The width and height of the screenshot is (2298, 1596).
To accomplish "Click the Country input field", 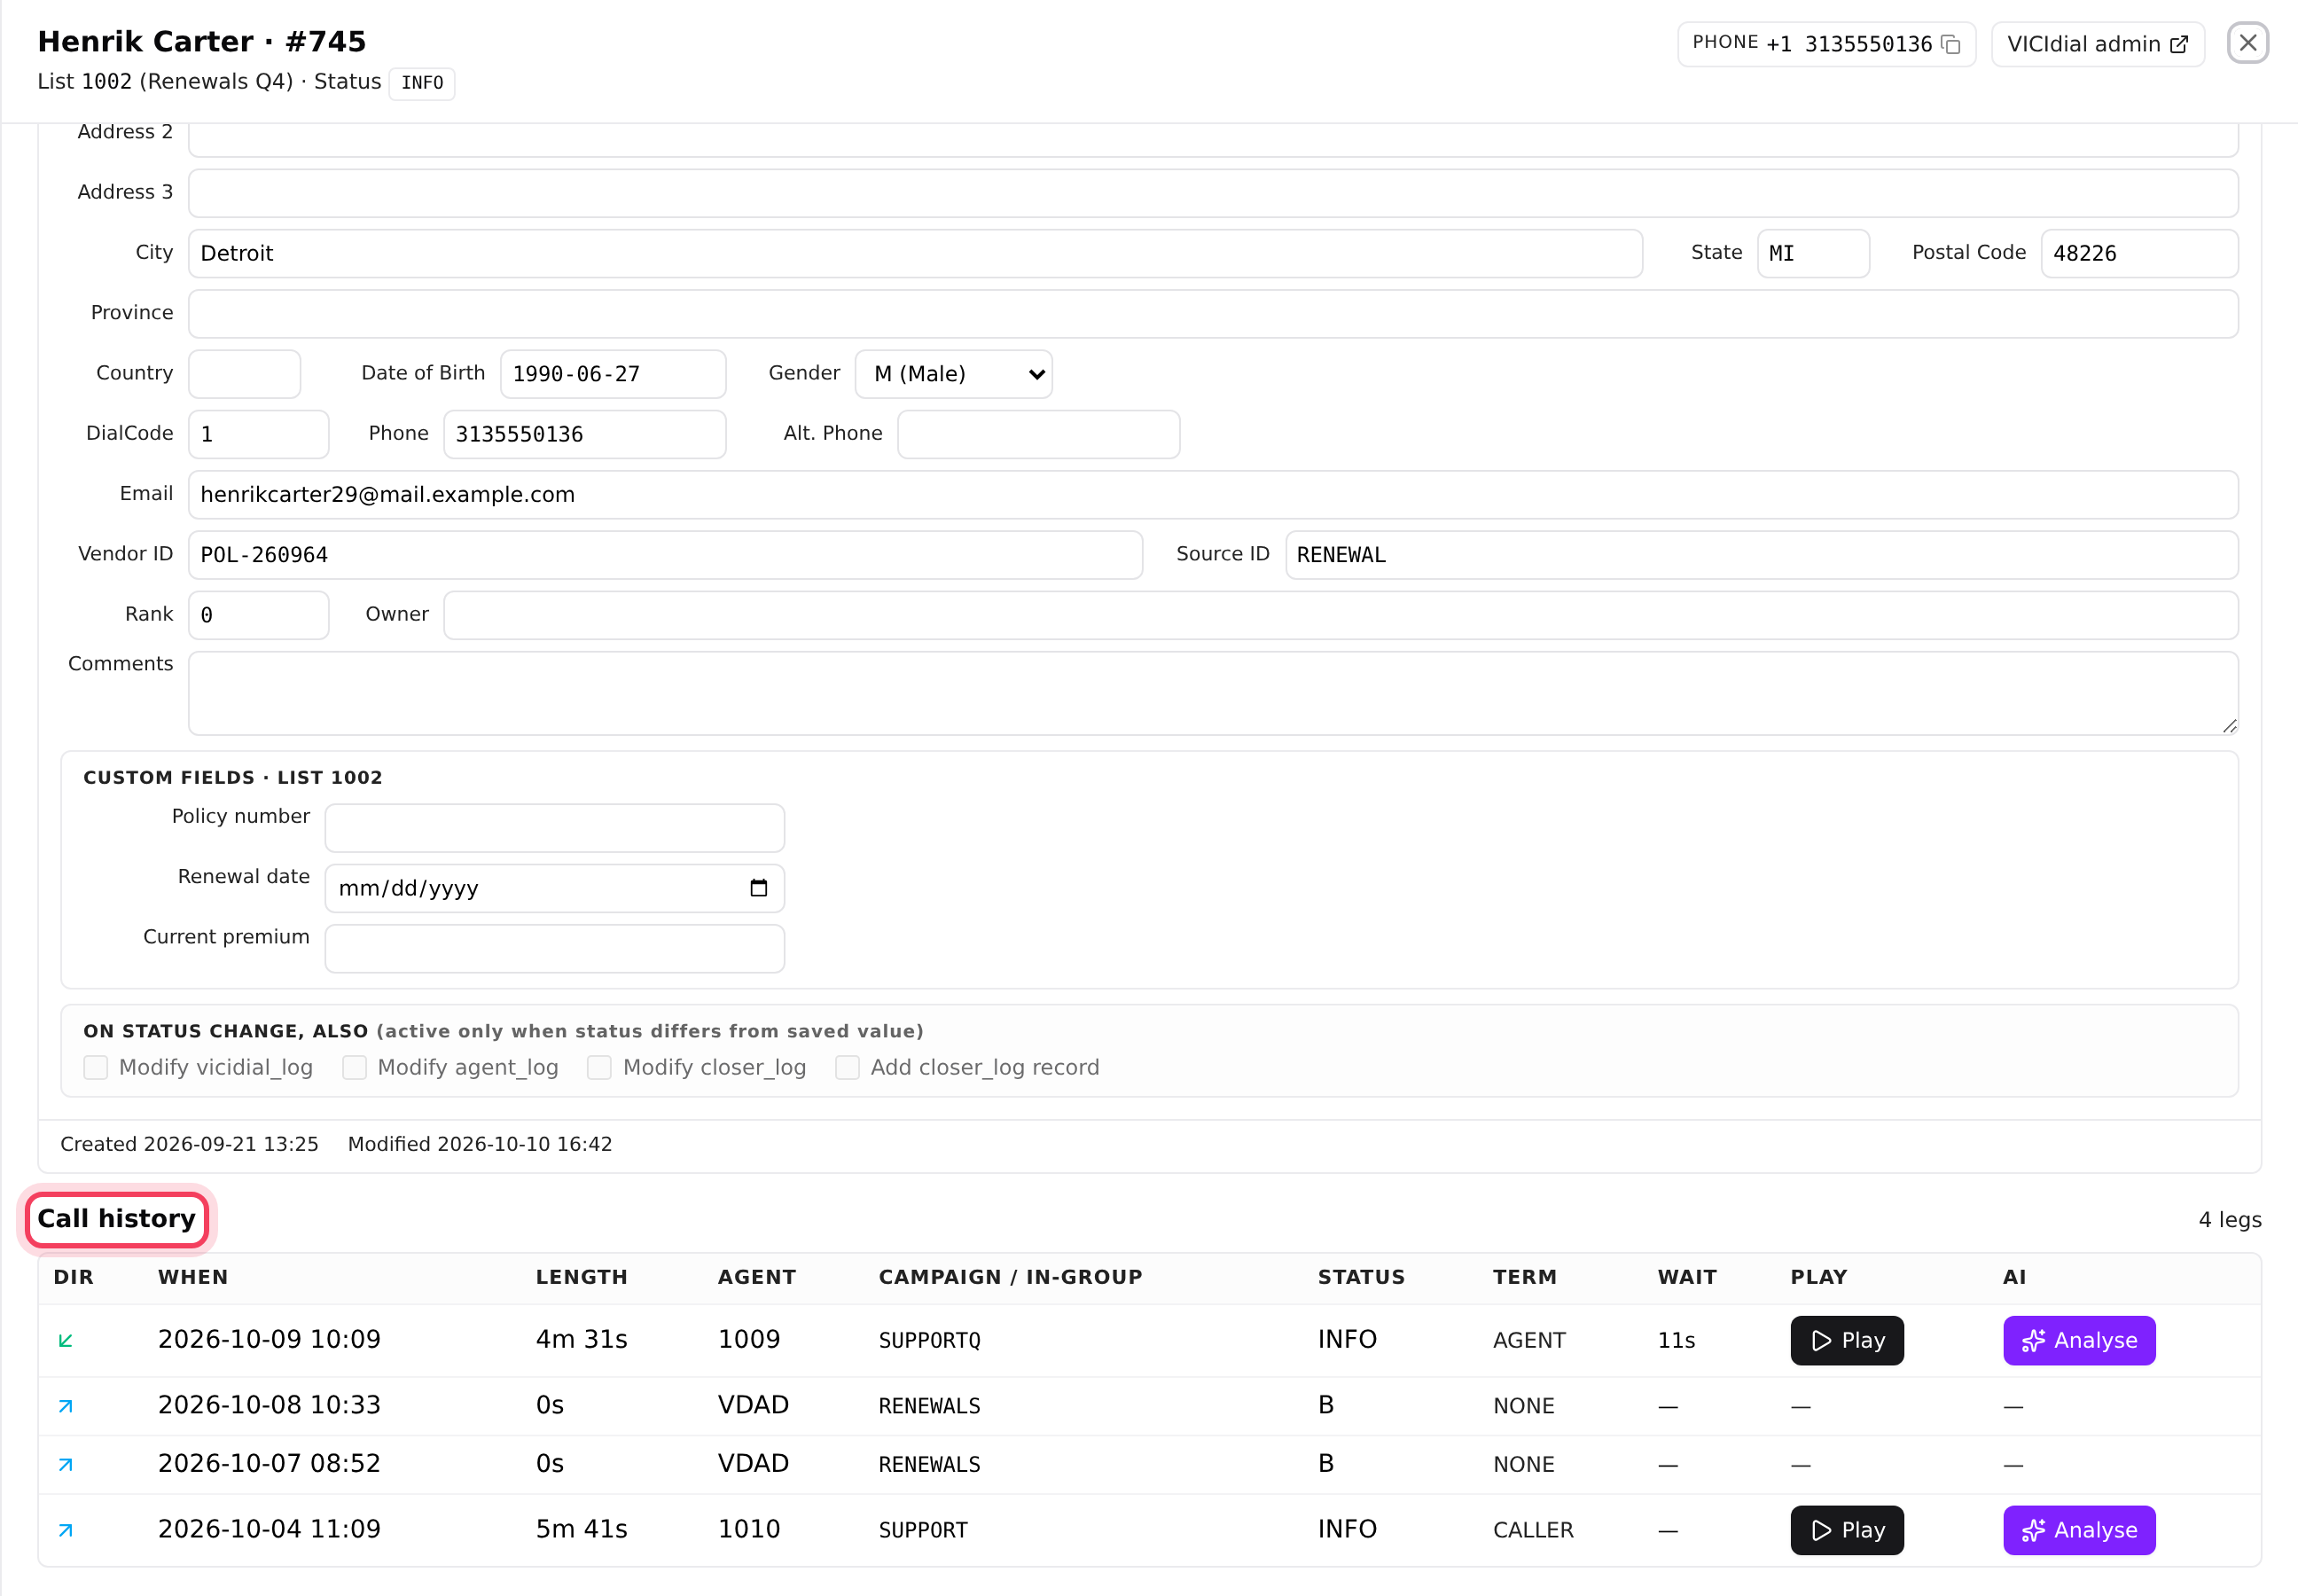I will pyautogui.click(x=244, y=374).
